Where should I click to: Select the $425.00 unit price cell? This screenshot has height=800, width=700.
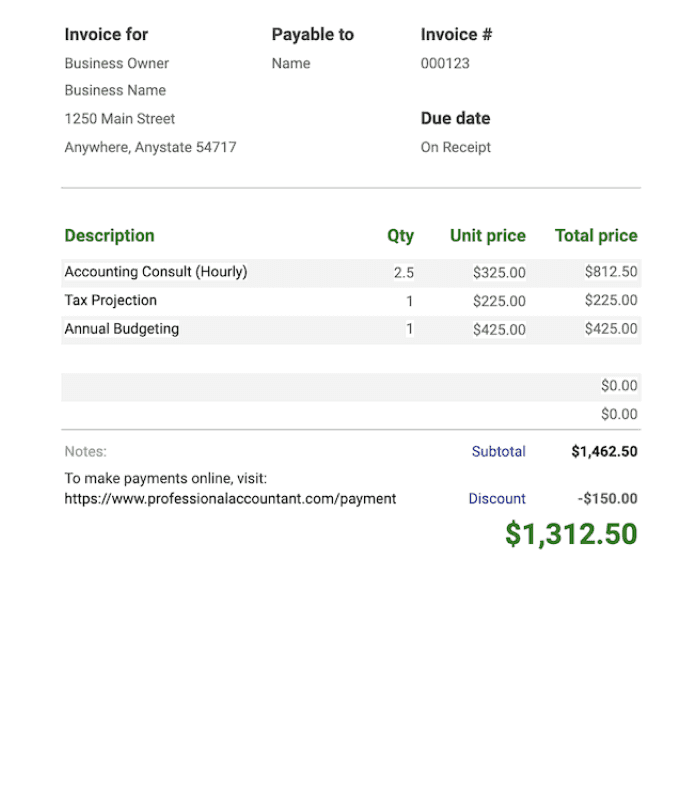[x=499, y=330]
